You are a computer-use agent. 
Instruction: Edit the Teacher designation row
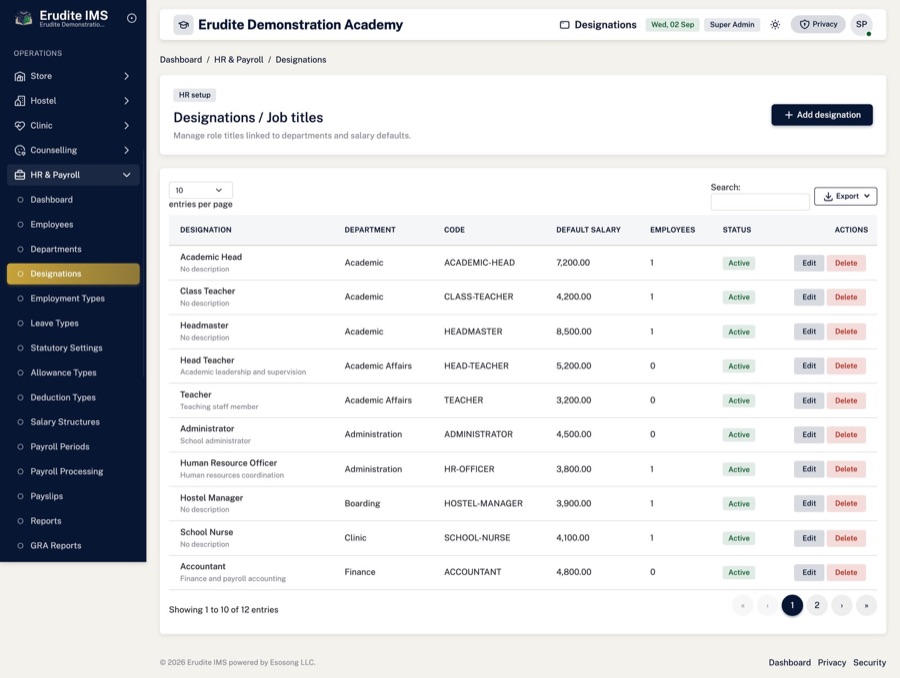809,400
